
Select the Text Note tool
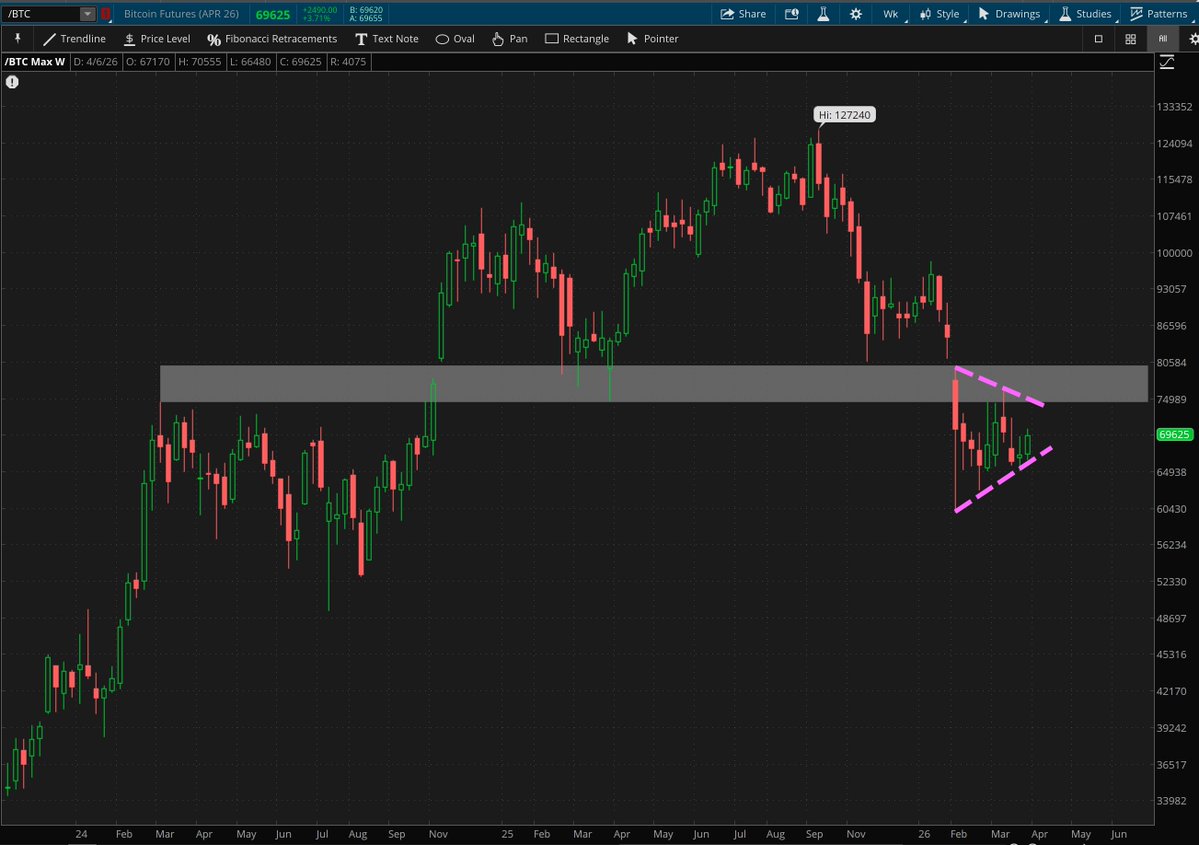click(387, 39)
